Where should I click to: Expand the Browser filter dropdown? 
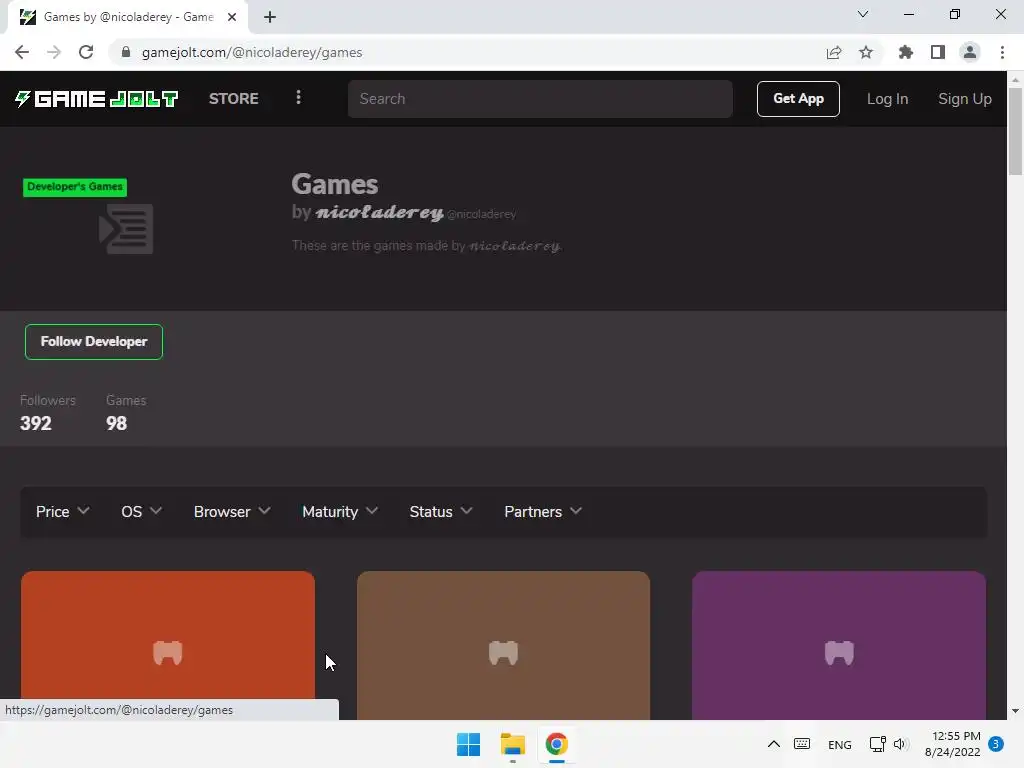coord(232,511)
